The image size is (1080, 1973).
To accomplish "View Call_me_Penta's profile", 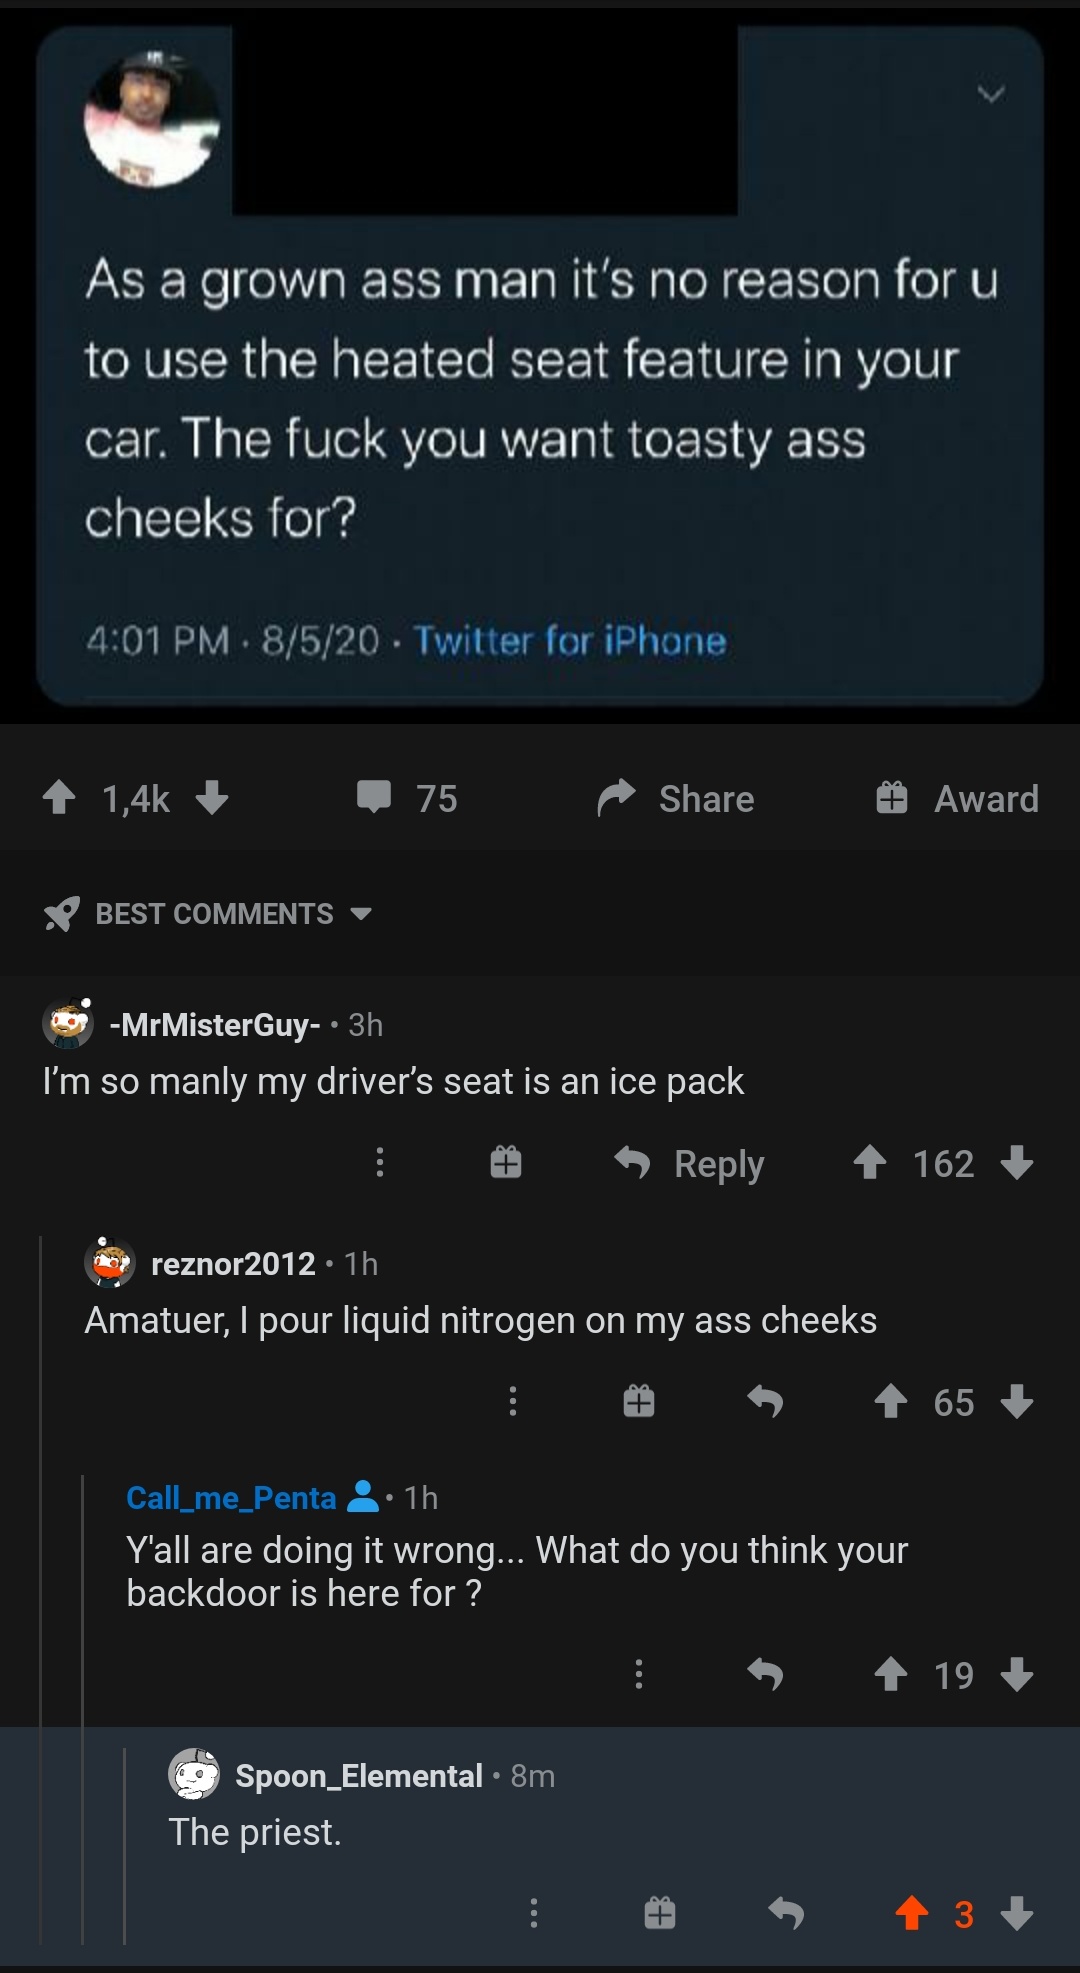I will coord(231,1497).
